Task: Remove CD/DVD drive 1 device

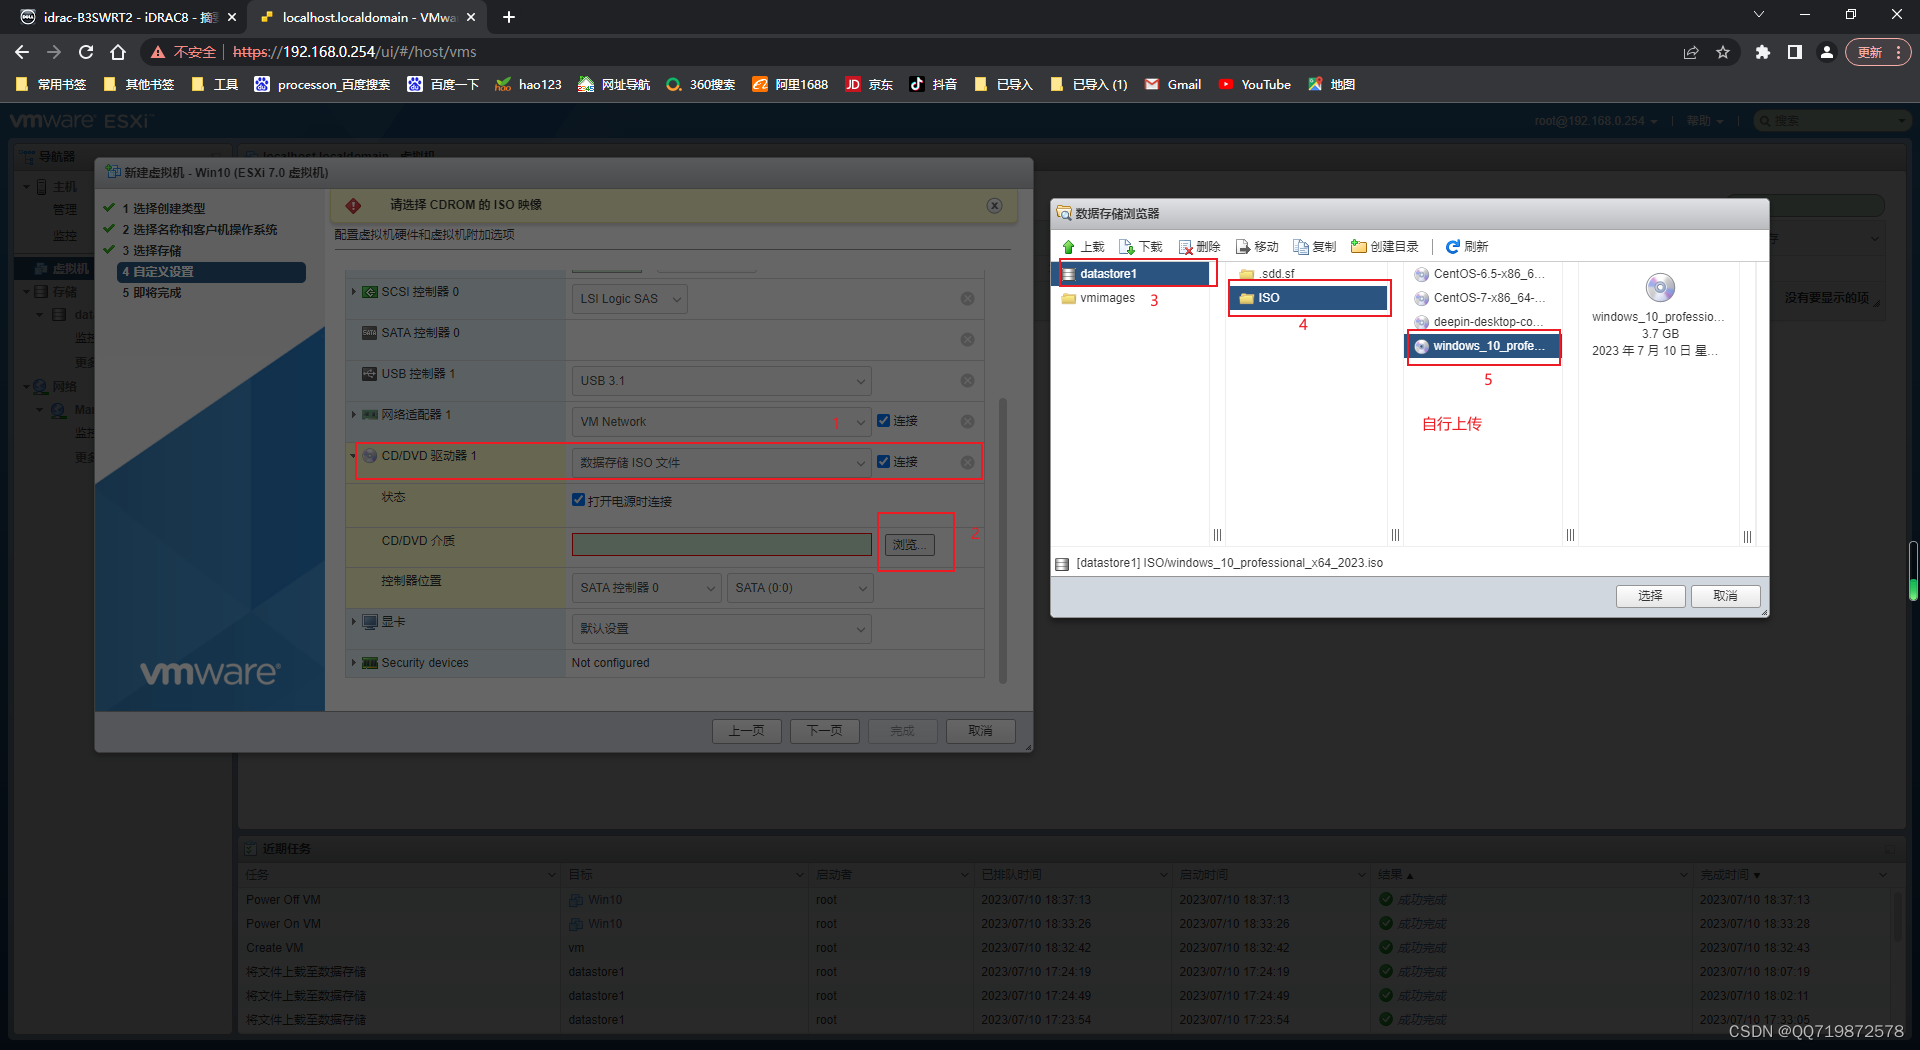Action: (x=967, y=463)
